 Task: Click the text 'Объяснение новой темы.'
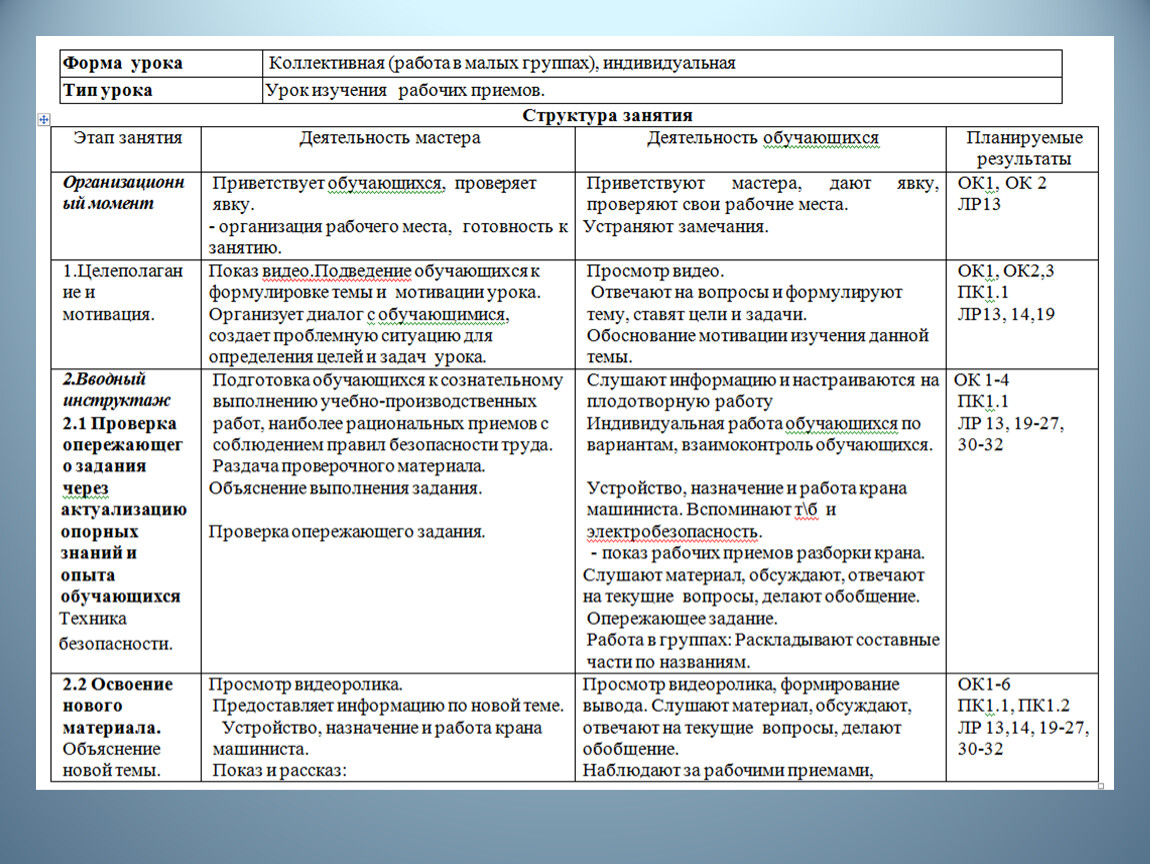[111, 760]
